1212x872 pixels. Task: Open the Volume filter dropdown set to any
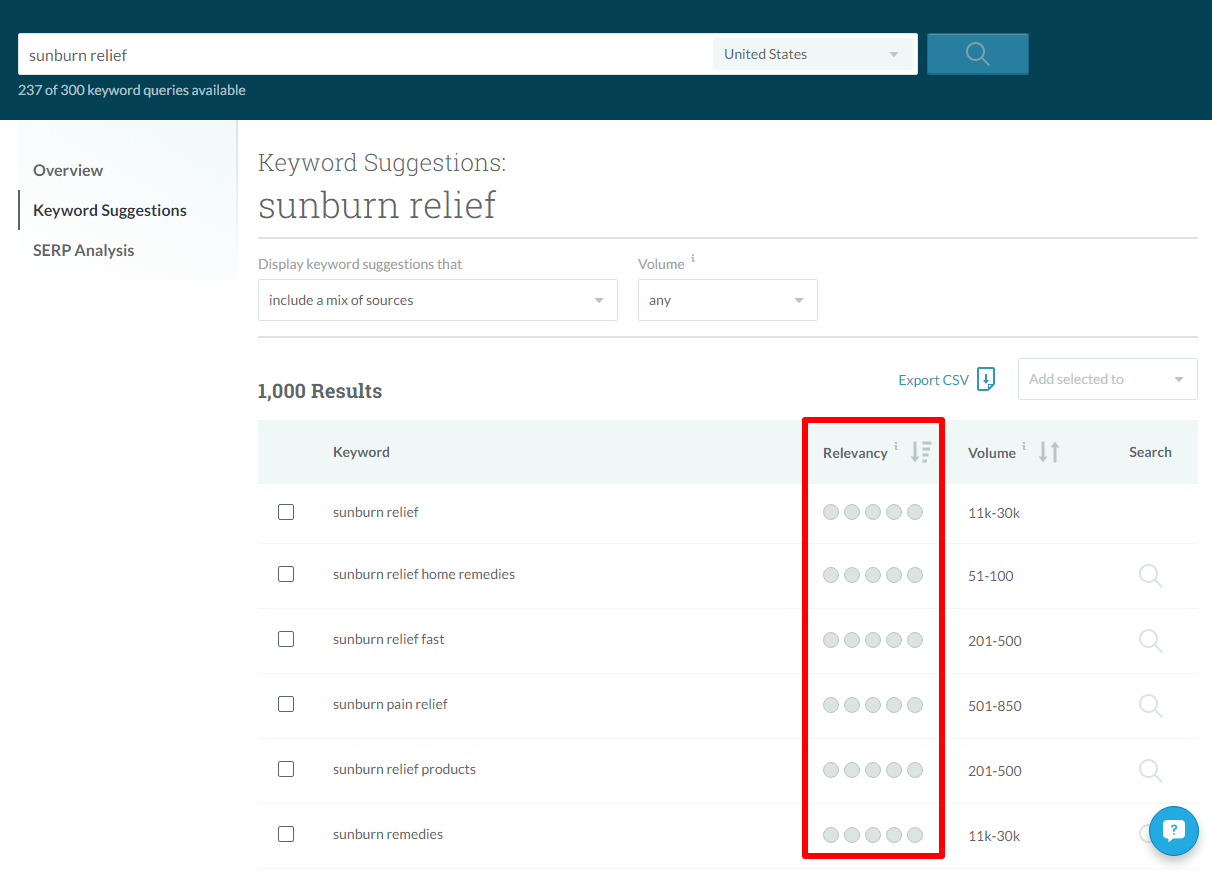tap(728, 300)
